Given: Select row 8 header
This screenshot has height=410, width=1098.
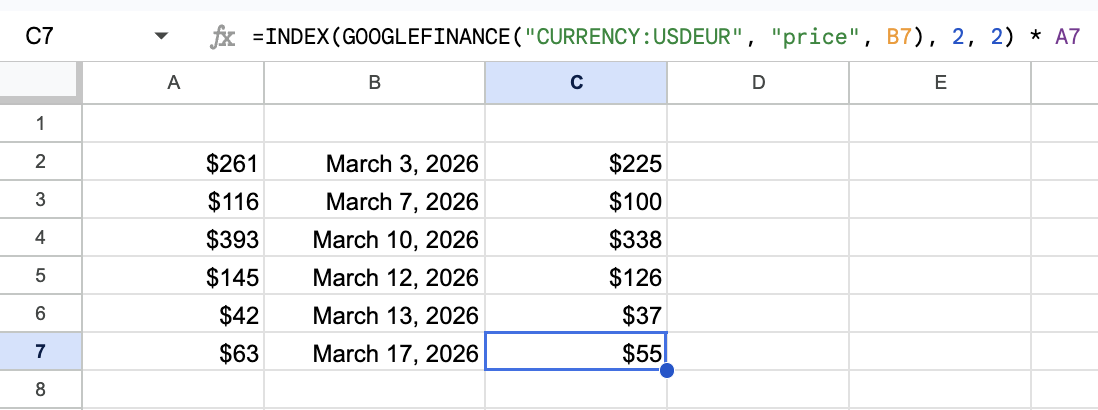Looking at the screenshot, I should (40, 389).
